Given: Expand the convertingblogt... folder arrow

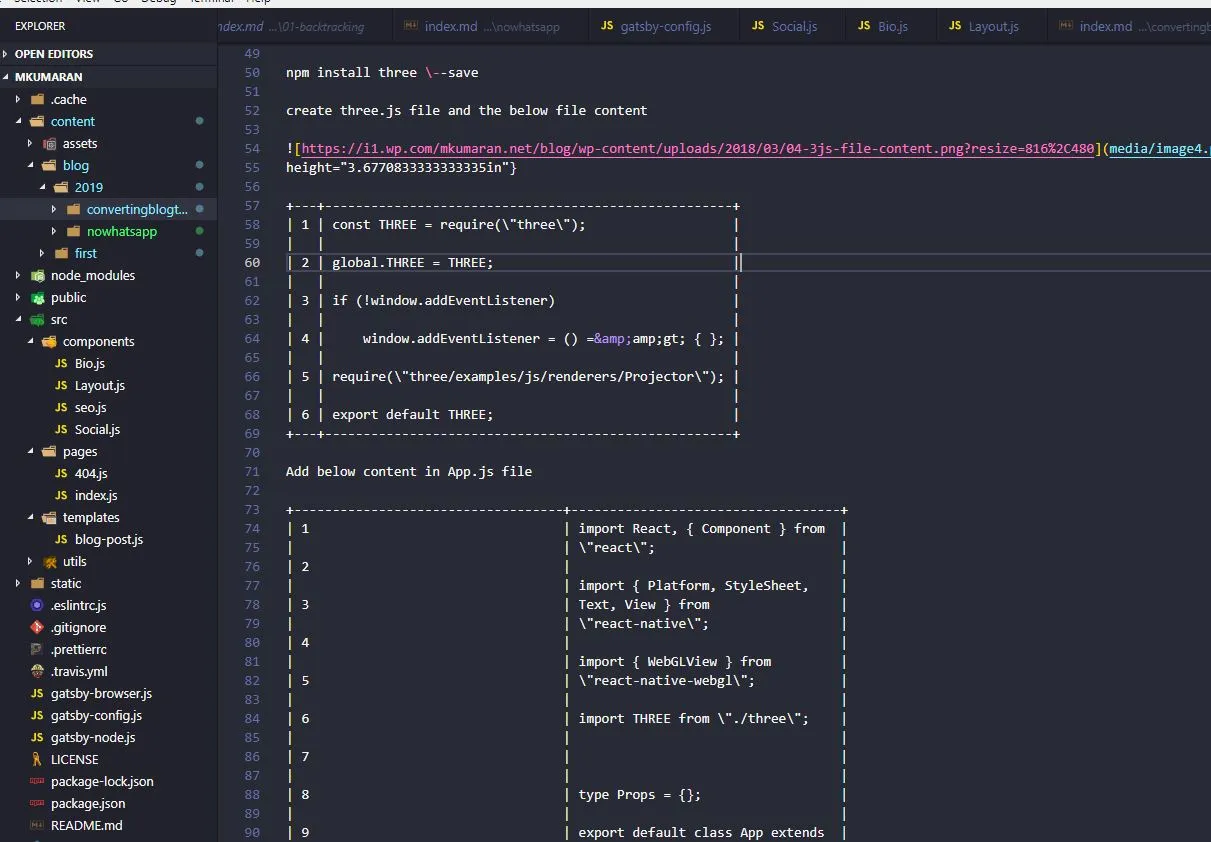Looking at the screenshot, I should pyautogui.click(x=54, y=209).
